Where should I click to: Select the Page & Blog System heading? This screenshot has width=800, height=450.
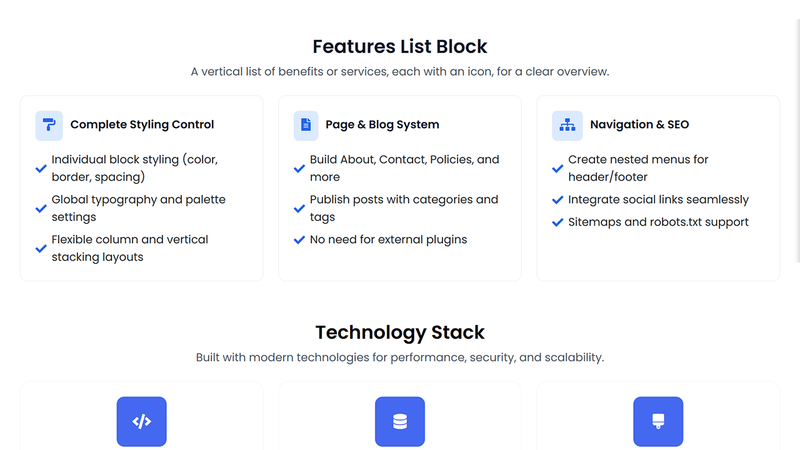click(382, 125)
